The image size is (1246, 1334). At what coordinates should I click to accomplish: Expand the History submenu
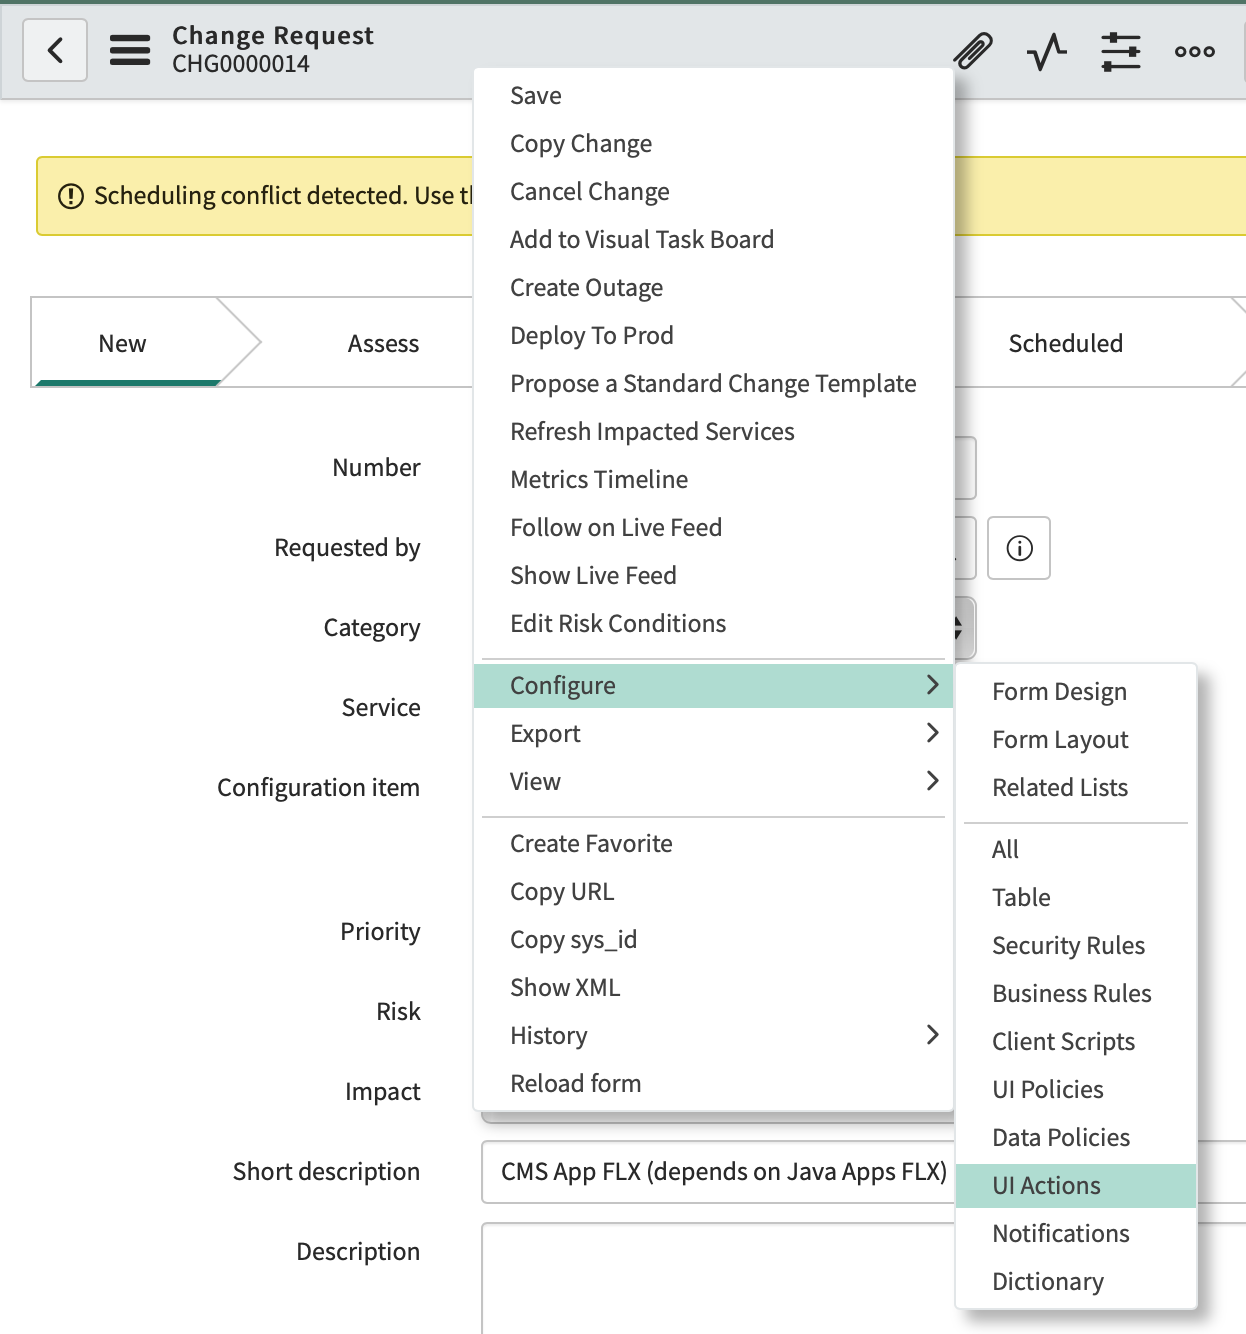(712, 1036)
